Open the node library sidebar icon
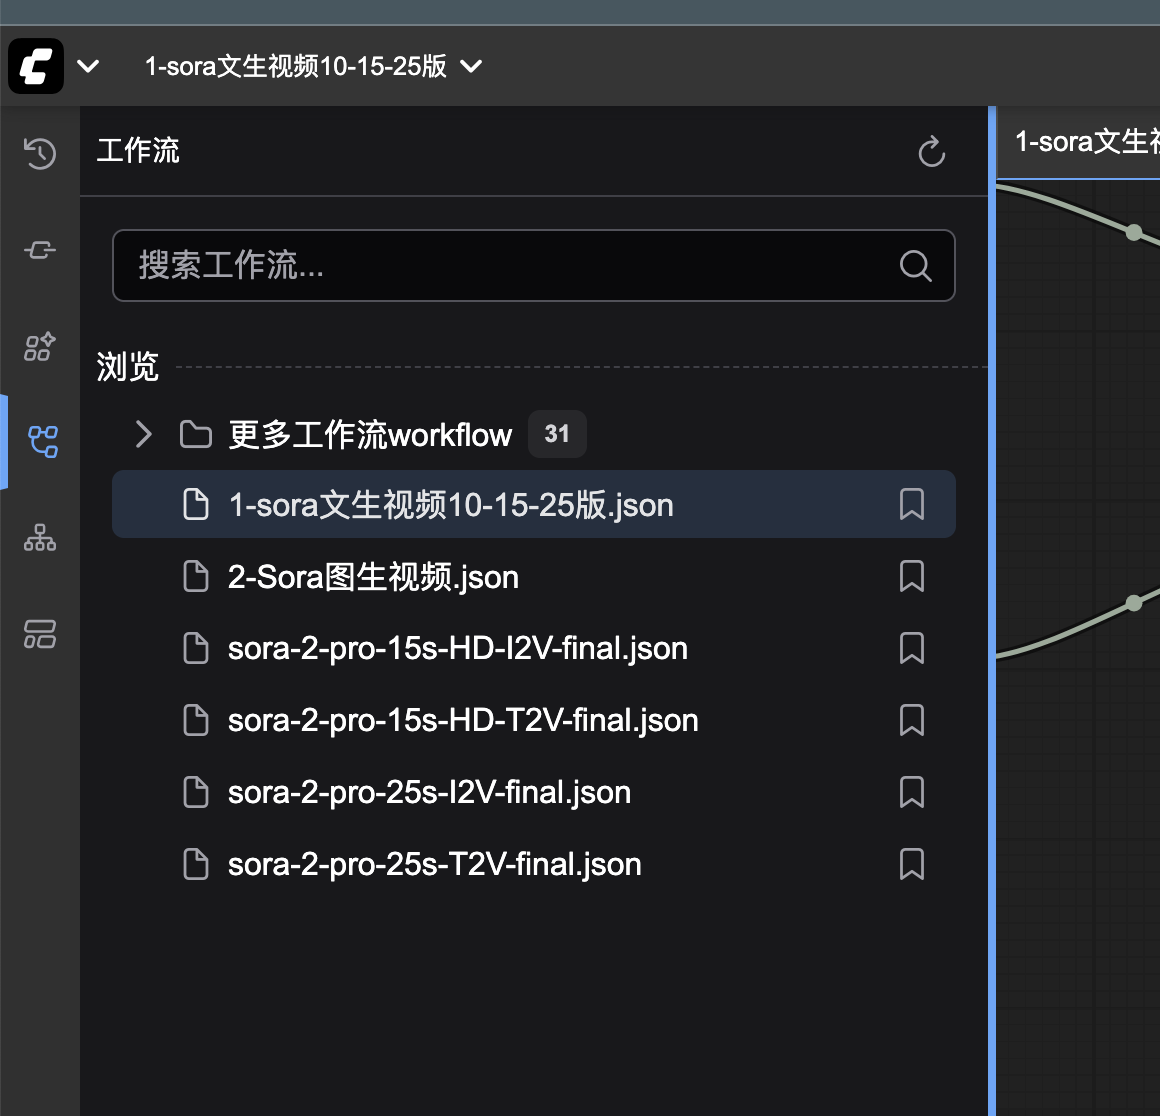The image size is (1160, 1116). pyautogui.click(x=40, y=250)
